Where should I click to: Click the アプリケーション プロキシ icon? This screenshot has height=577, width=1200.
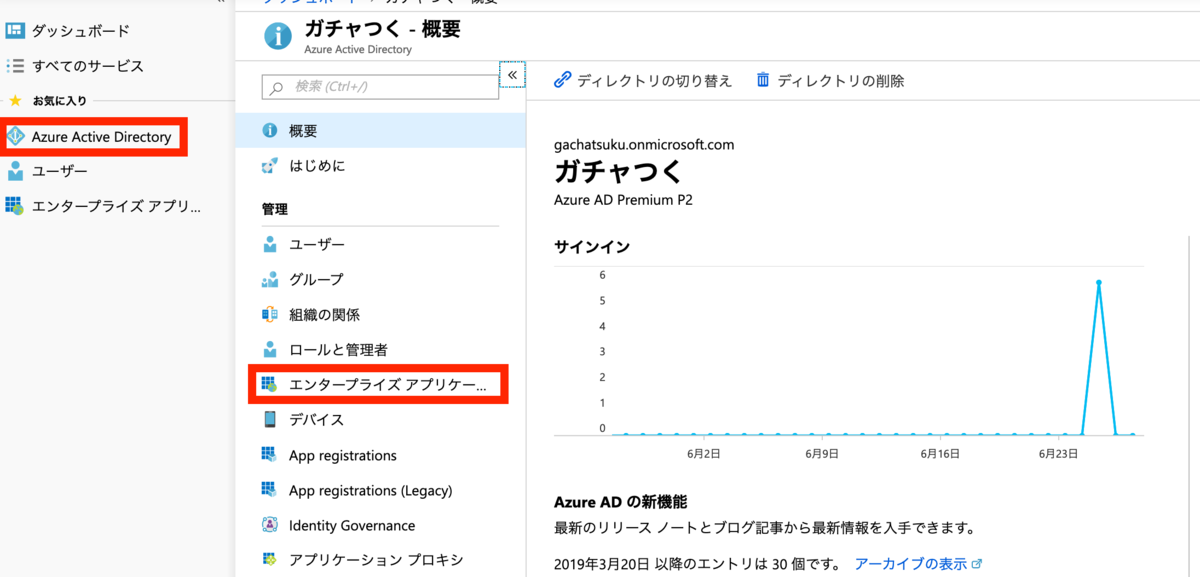click(x=269, y=559)
